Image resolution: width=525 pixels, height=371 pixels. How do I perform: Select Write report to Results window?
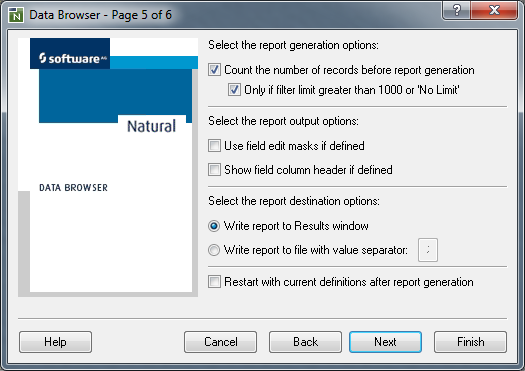pos(214,226)
